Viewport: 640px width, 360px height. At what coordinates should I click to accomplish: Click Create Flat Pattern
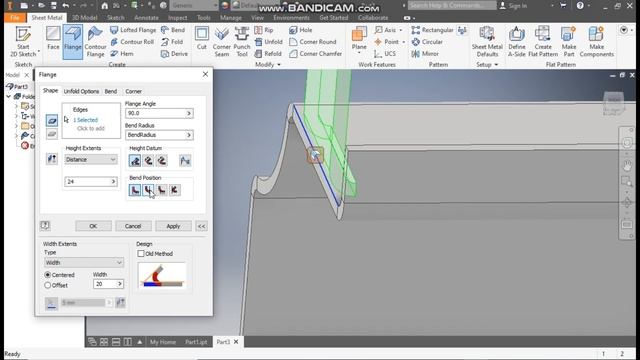coord(543,41)
